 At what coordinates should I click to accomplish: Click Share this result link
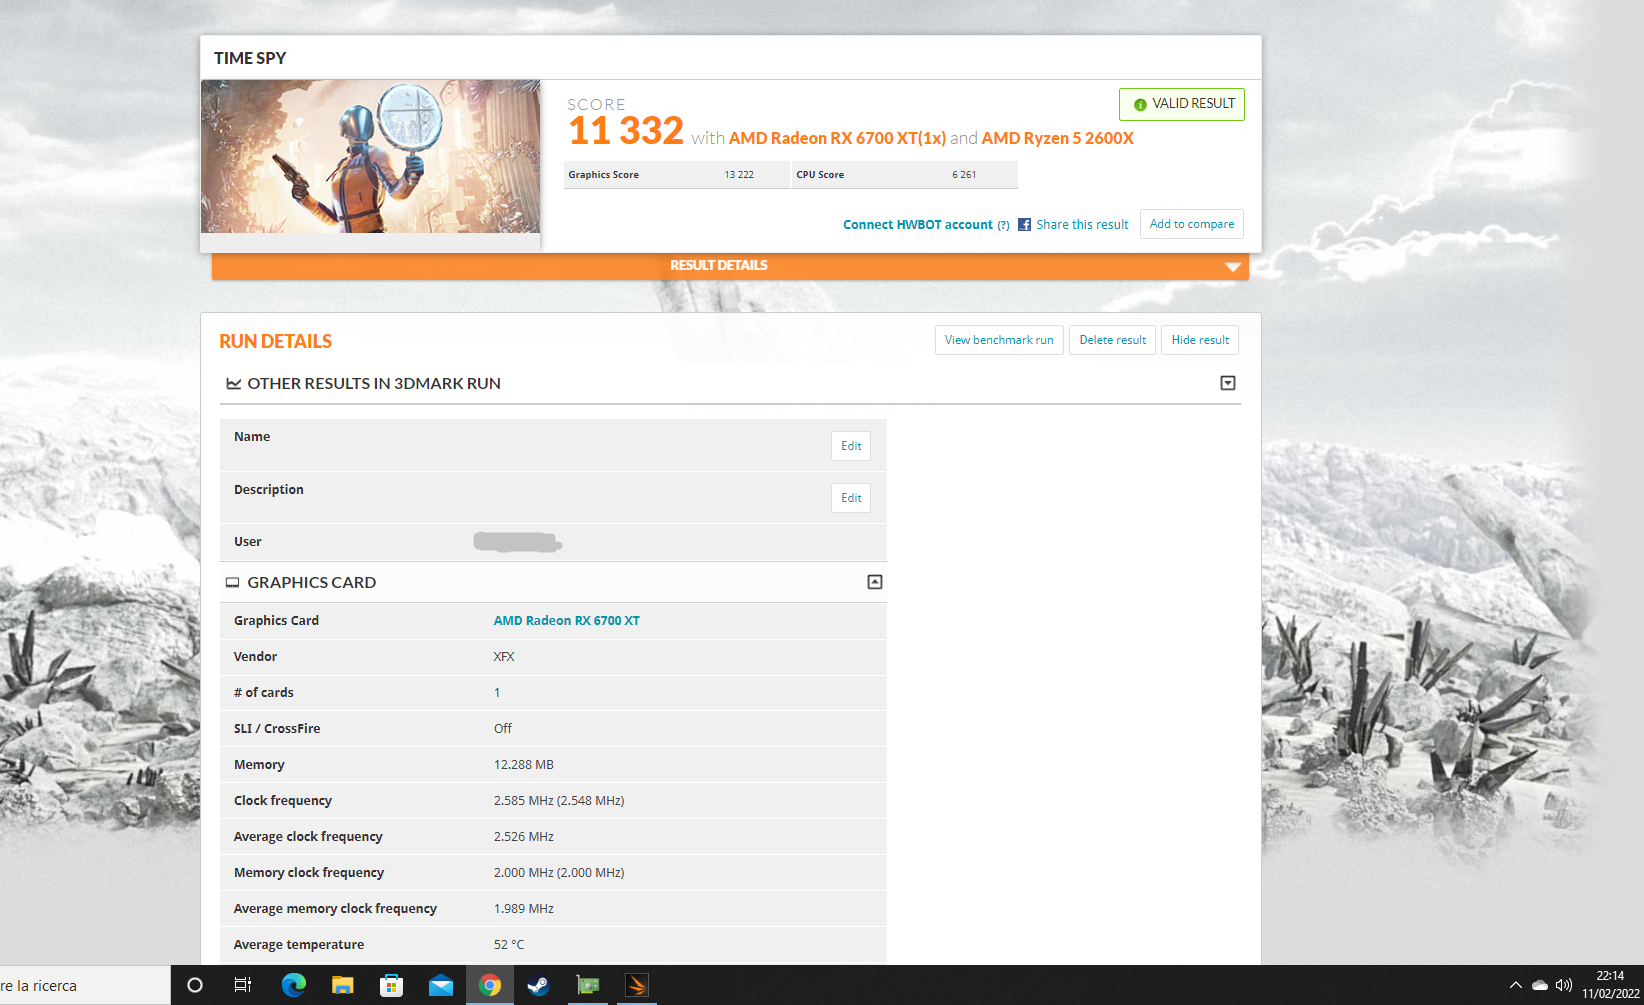click(x=1082, y=225)
